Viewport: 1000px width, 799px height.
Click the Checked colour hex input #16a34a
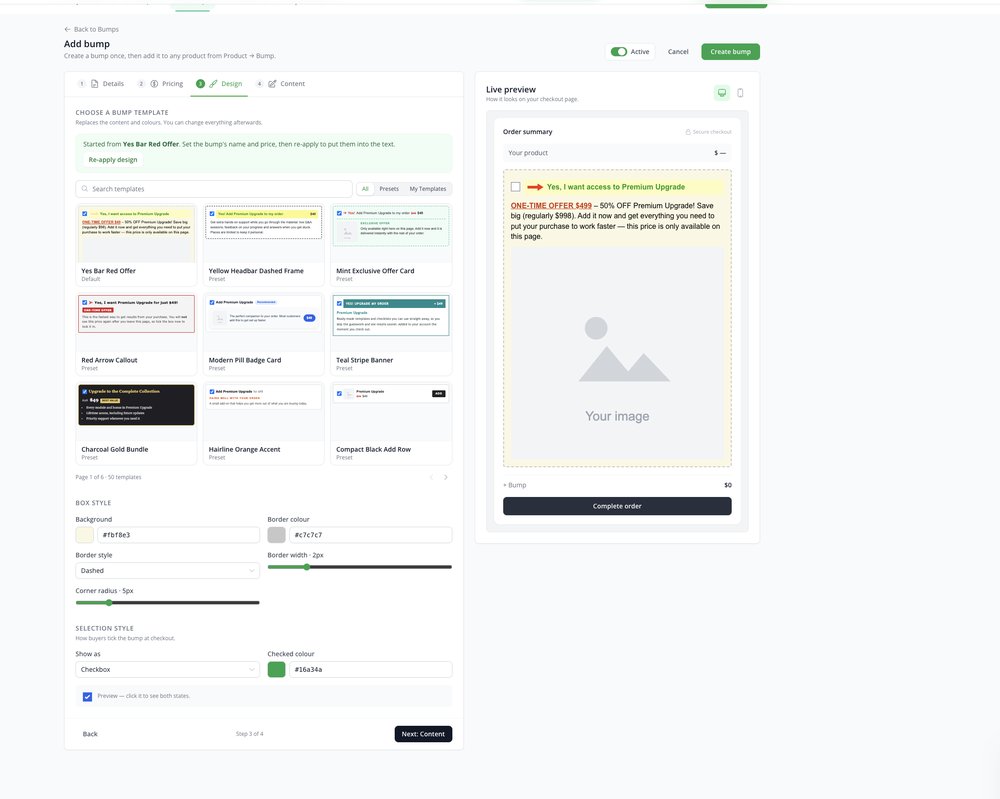(371, 670)
